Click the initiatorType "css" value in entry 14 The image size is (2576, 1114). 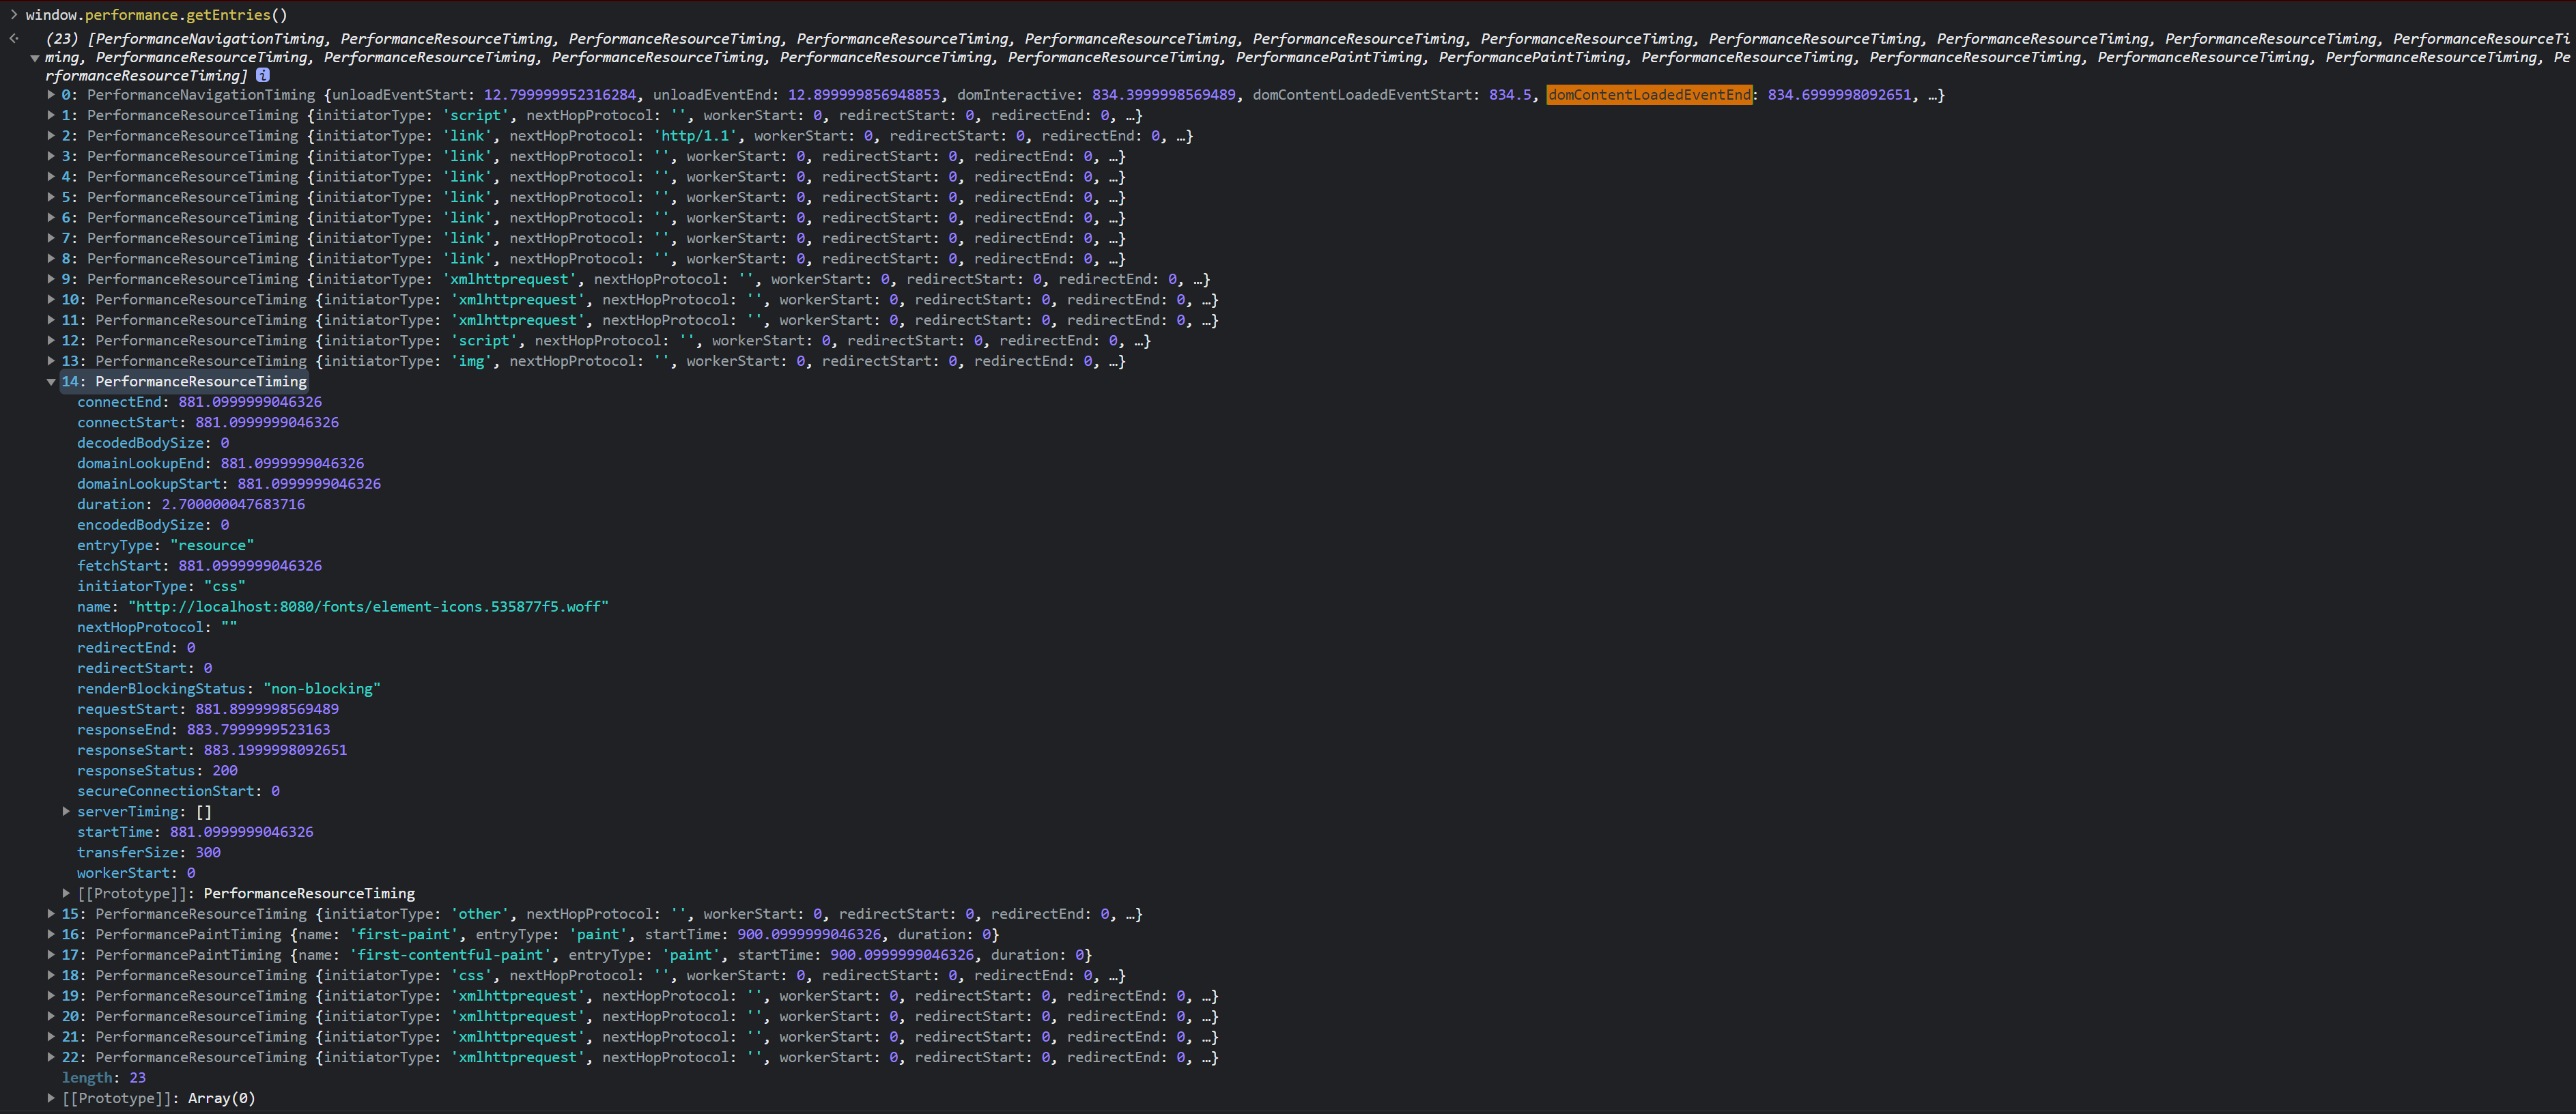click(x=225, y=587)
